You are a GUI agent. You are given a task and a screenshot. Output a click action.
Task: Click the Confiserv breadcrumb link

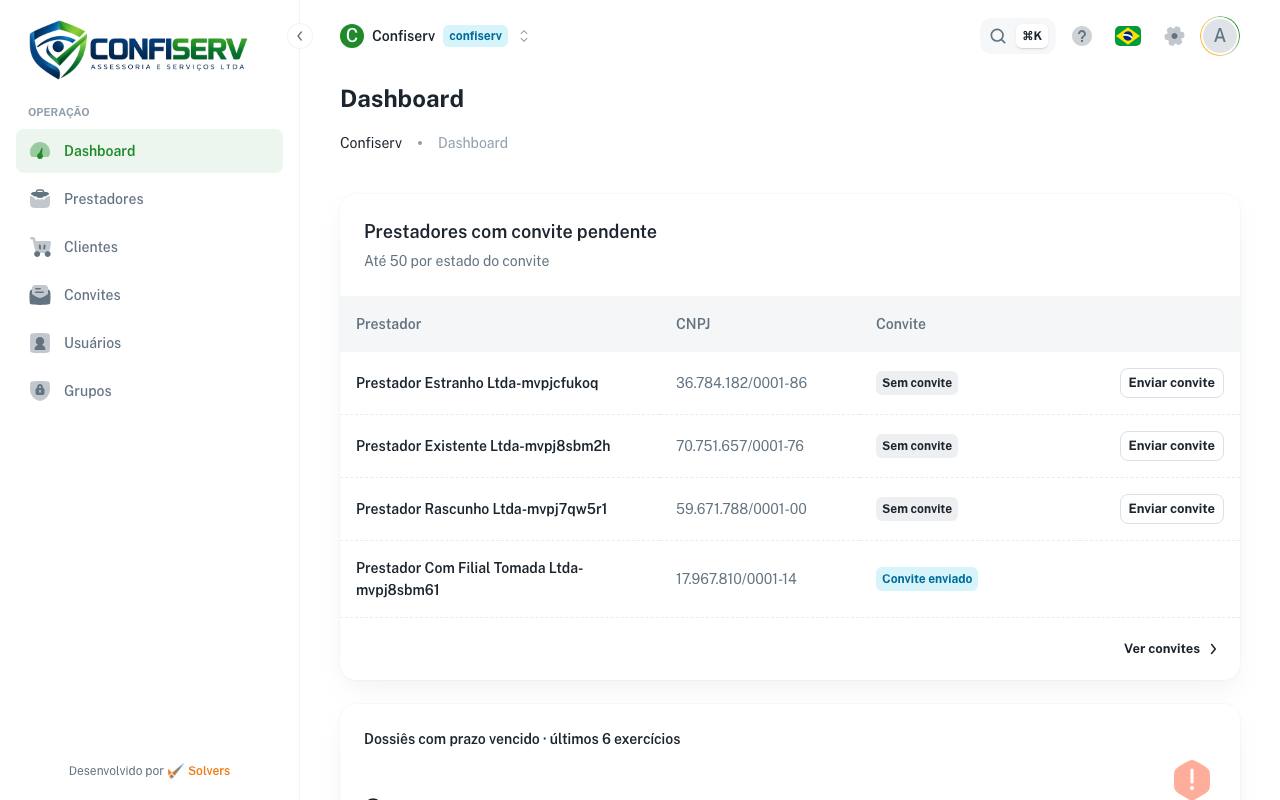click(x=371, y=143)
